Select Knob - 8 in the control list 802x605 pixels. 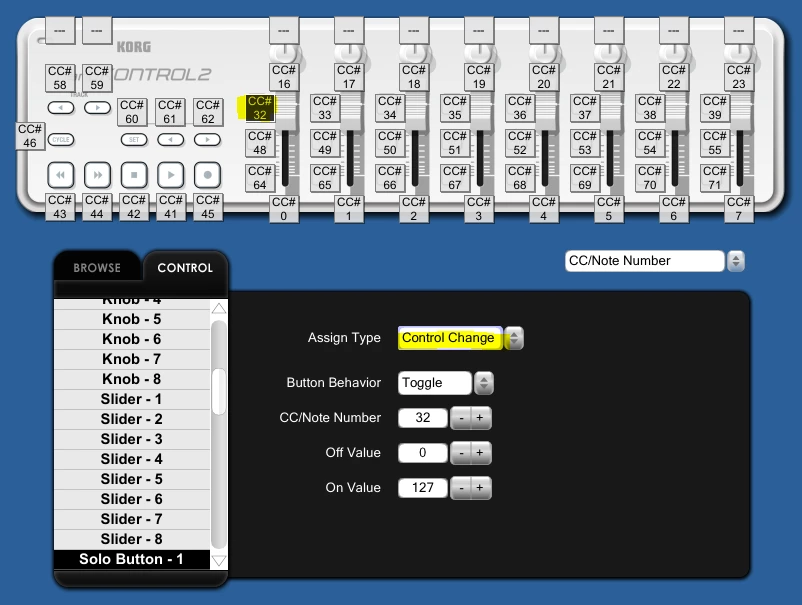point(132,379)
